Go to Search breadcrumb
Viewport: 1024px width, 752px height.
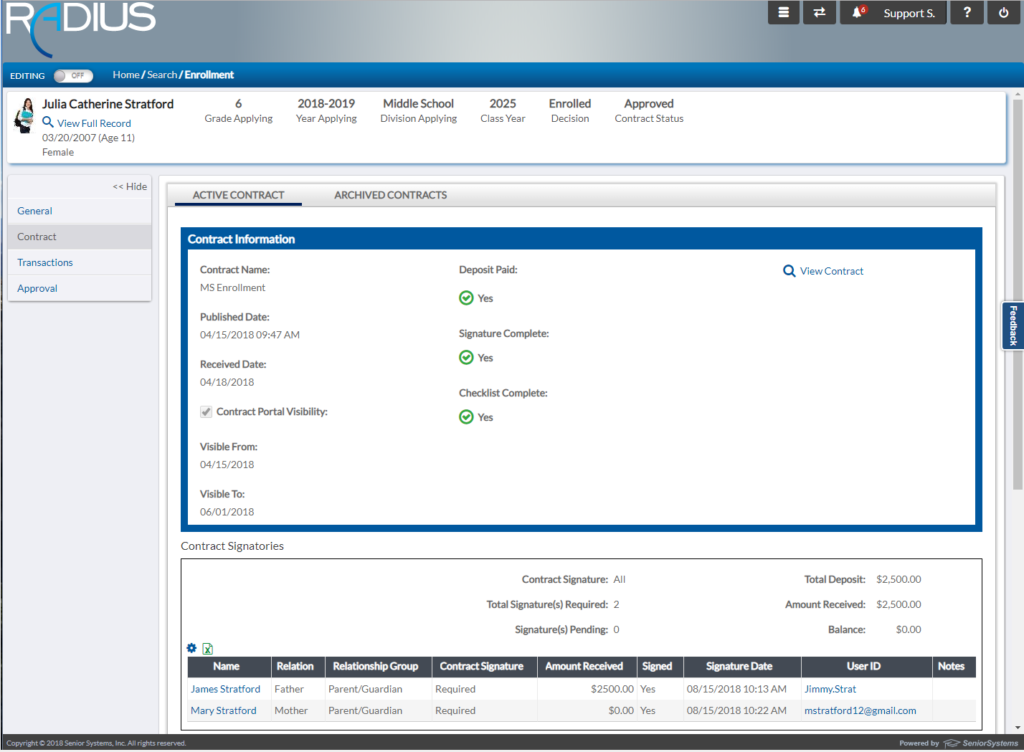coord(162,75)
